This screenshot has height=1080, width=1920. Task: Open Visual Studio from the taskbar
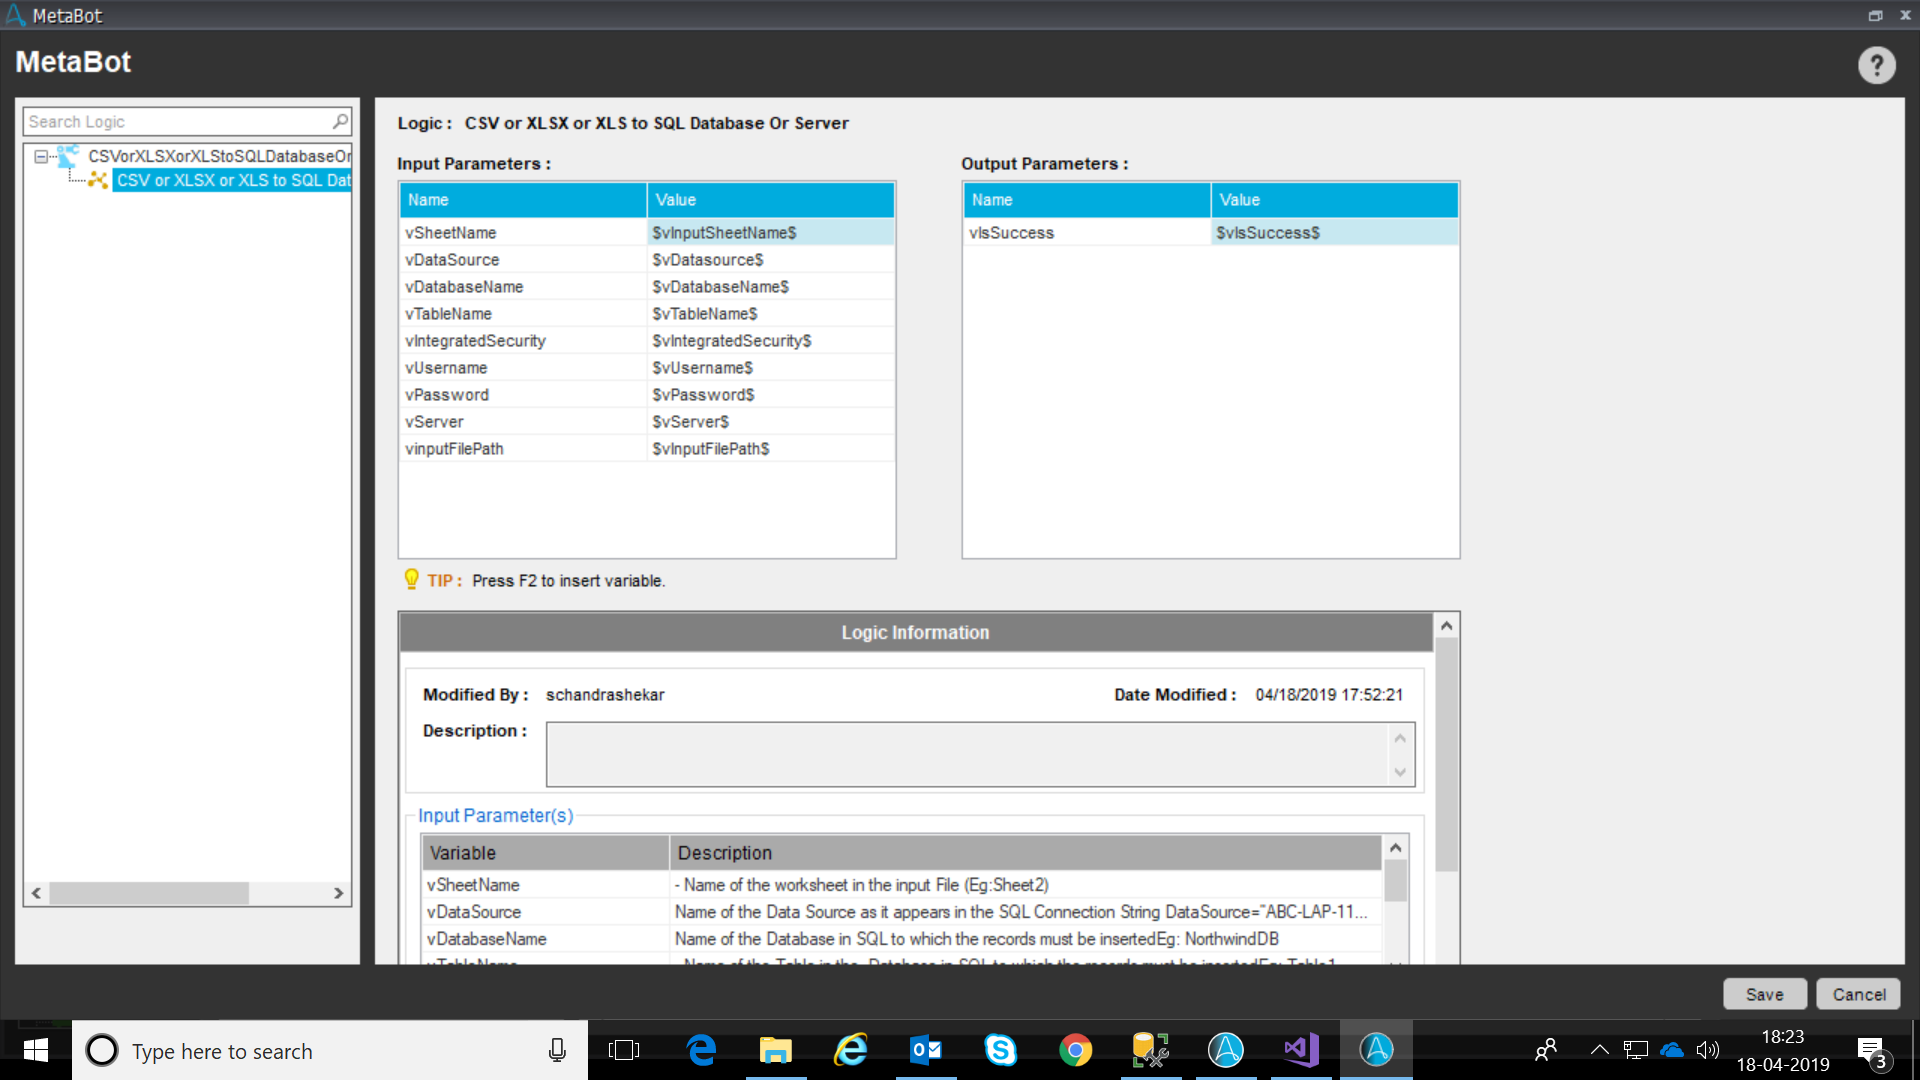[1301, 1050]
